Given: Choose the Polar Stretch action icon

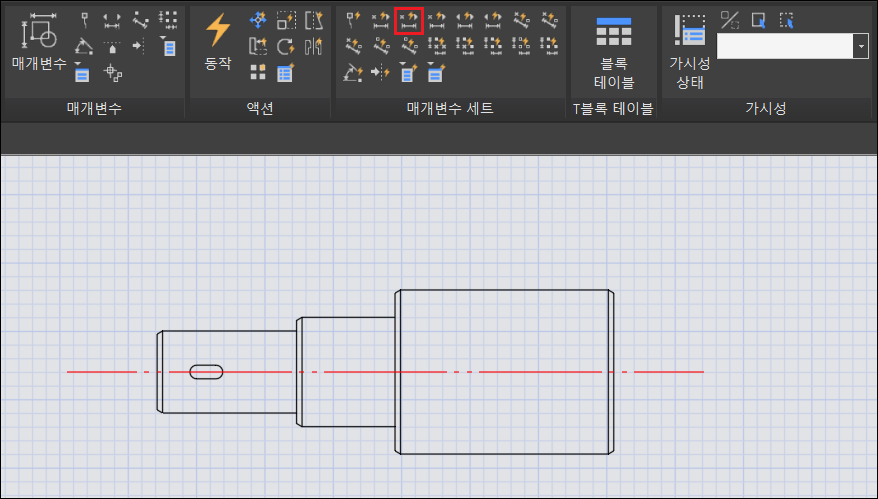Looking at the screenshot, I should pos(258,46).
